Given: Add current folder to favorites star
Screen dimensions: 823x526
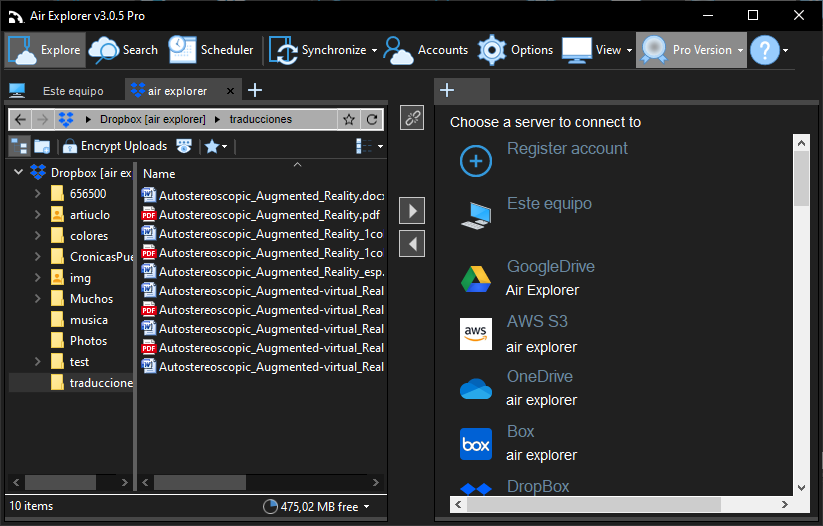Looking at the screenshot, I should pos(349,120).
